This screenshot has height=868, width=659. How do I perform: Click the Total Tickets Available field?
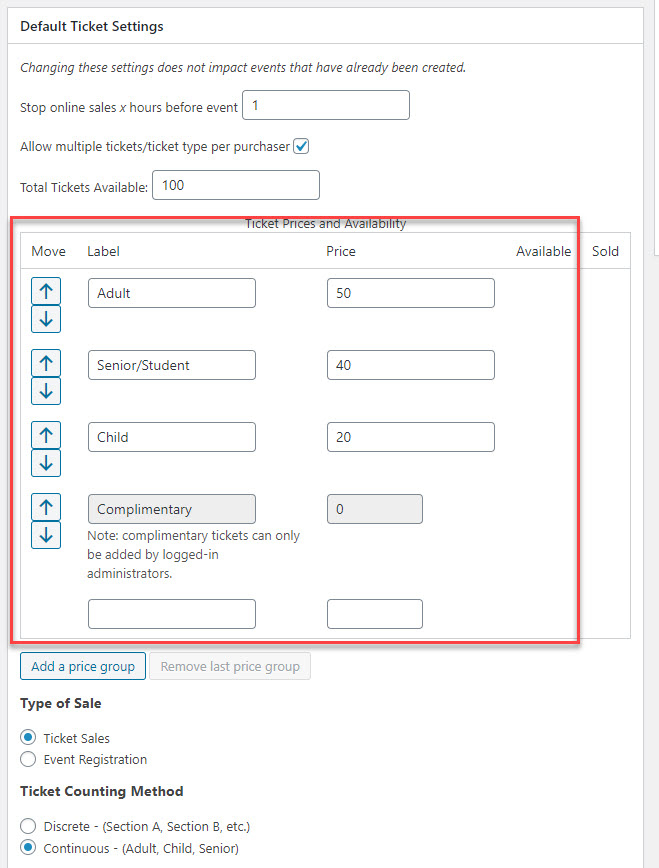pyautogui.click(x=235, y=184)
